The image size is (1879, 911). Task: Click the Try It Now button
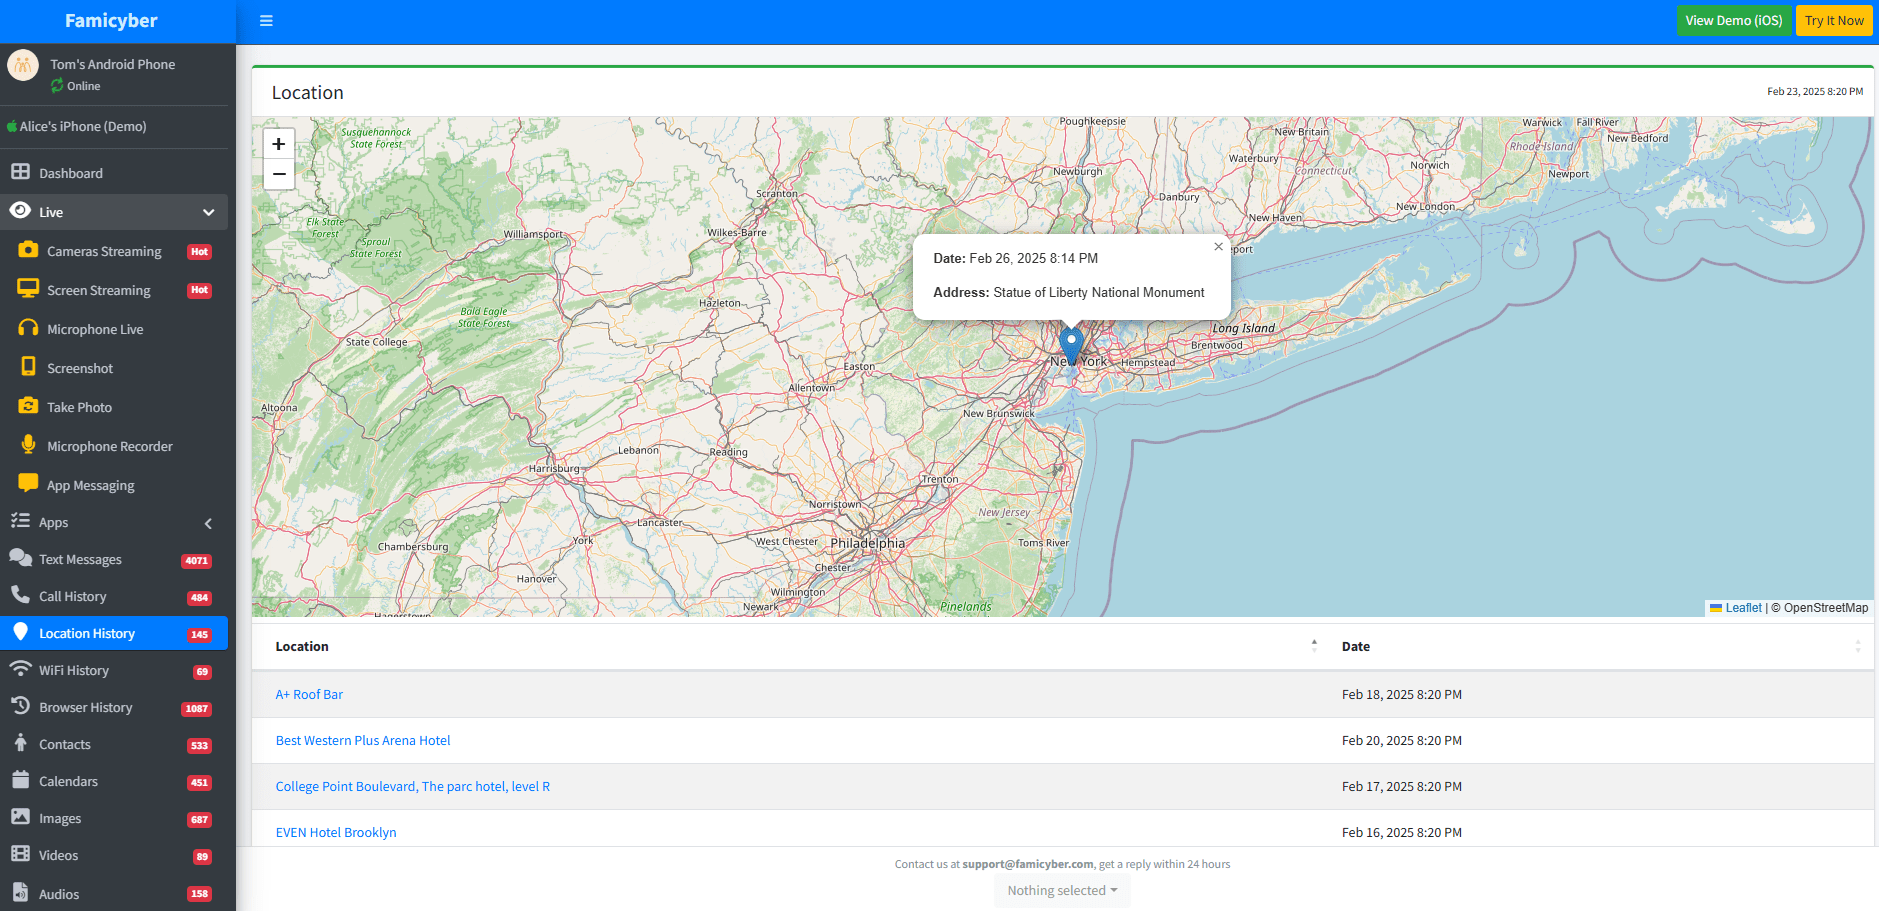[x=1834, y=20]
